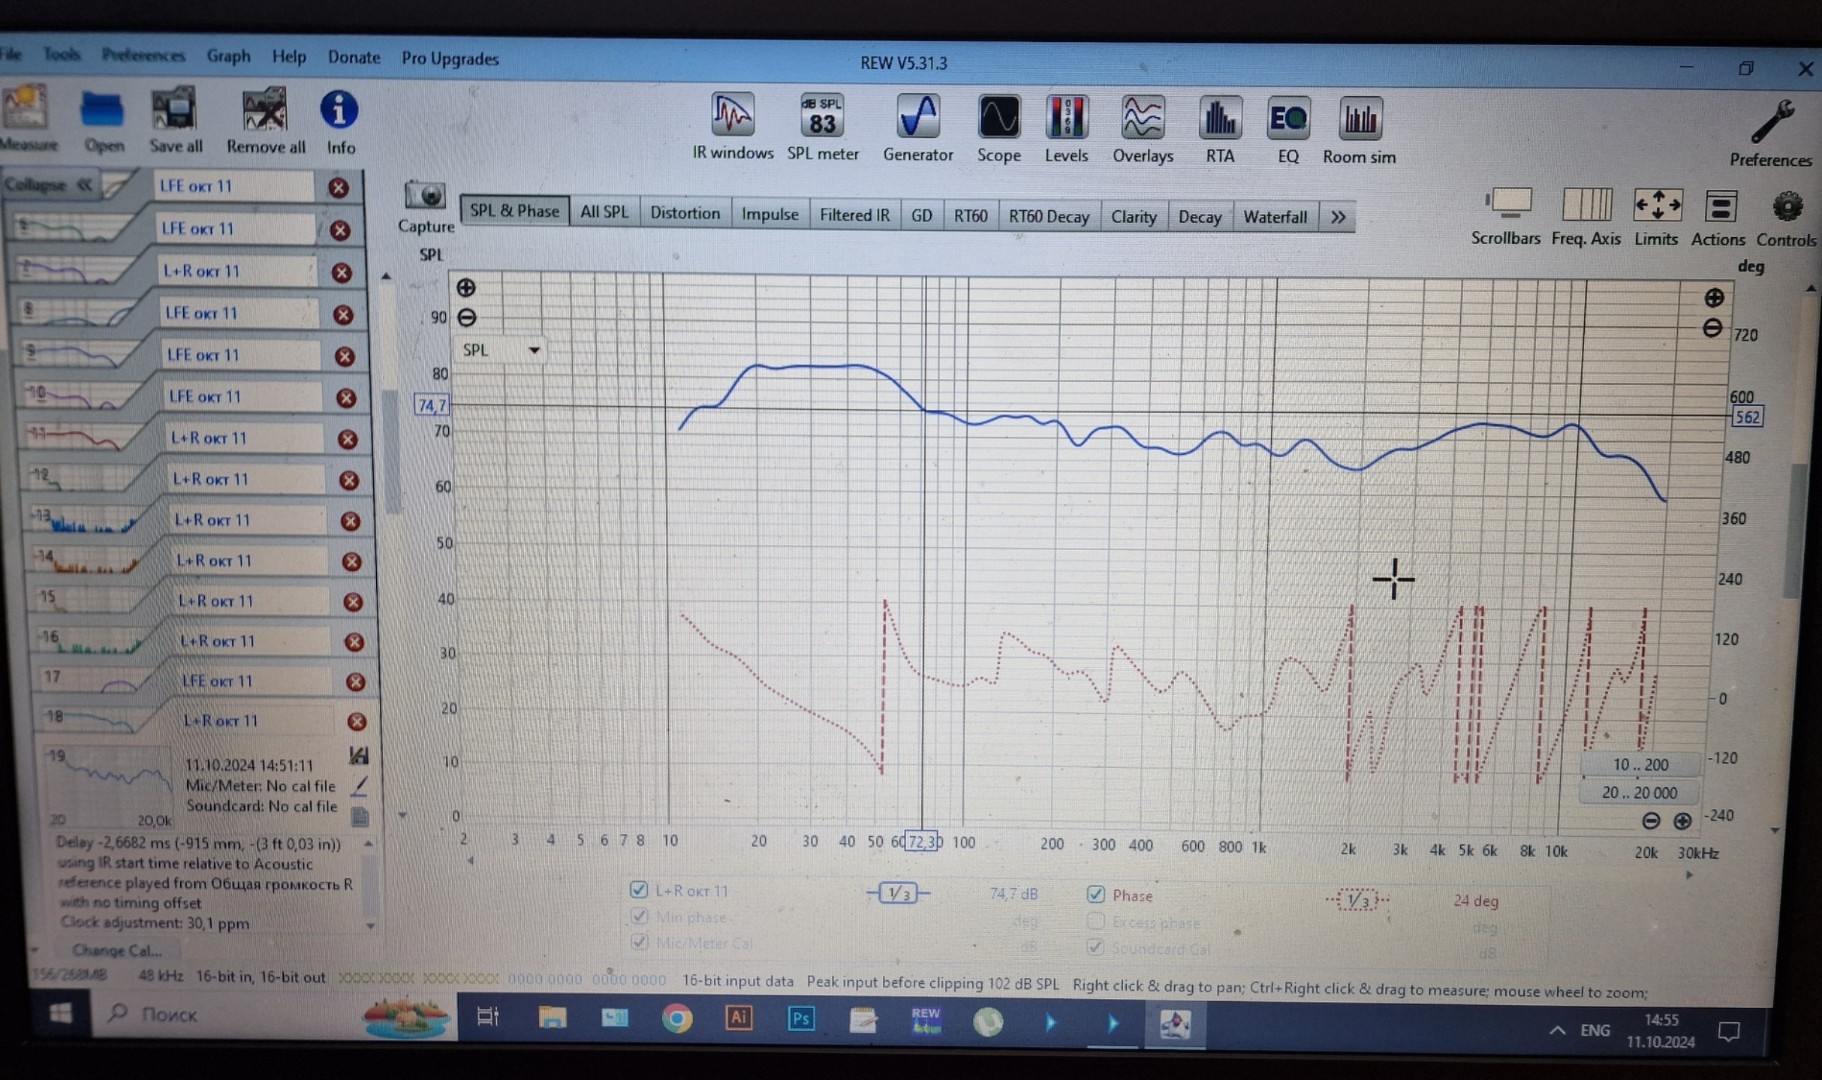Launch the signal Generator
Image resolution: width=1822 pixels, height=1080 pixels.
click(917, 127)
